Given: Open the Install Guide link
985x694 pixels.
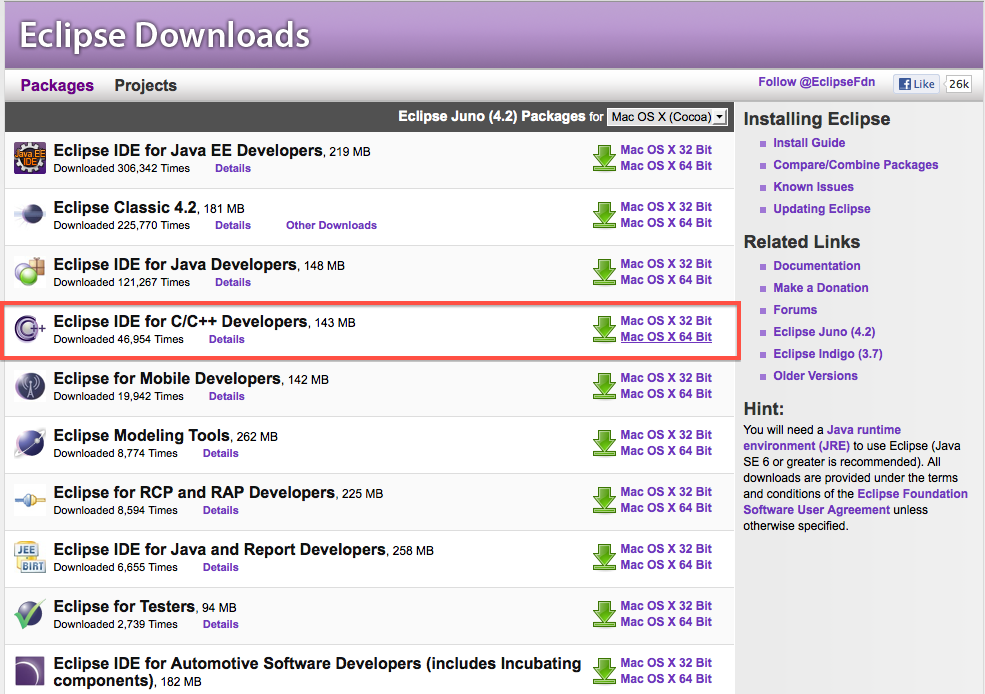Looking at the screenshot, I should coord(808,143).
